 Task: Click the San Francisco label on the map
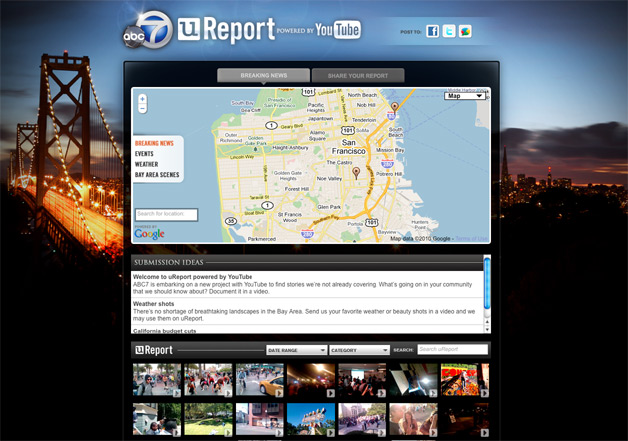[348, 147]
